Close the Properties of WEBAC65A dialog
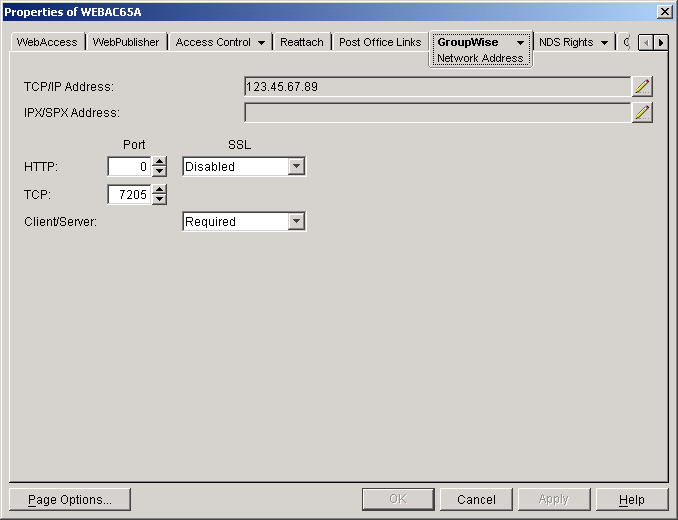The image size is (678, 520). [x=664, y=12]
